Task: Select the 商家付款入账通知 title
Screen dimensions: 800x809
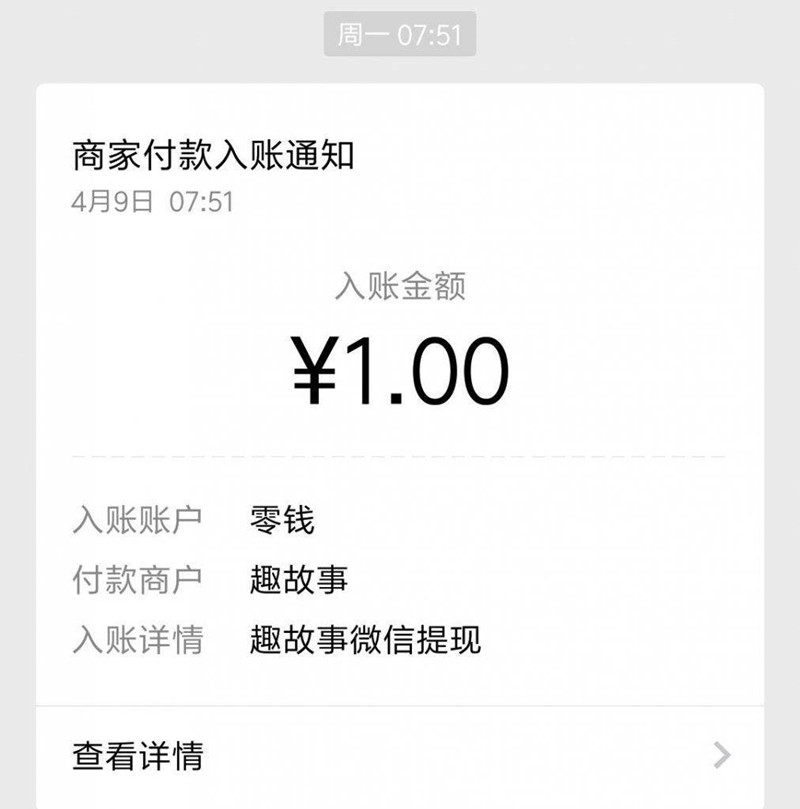Action: 213,155
